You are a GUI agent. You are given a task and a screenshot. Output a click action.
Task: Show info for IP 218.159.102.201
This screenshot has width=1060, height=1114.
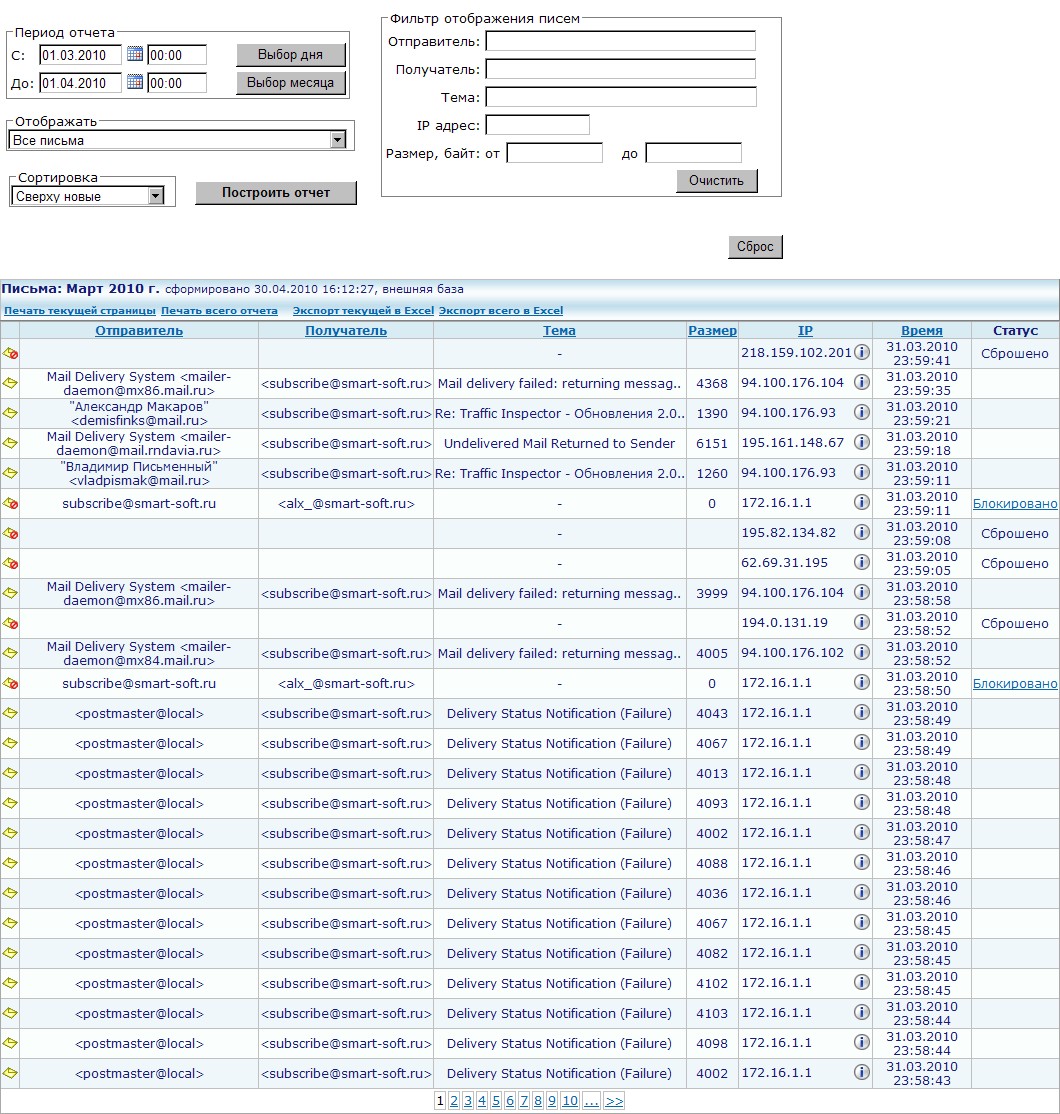[x=862, y=352]
